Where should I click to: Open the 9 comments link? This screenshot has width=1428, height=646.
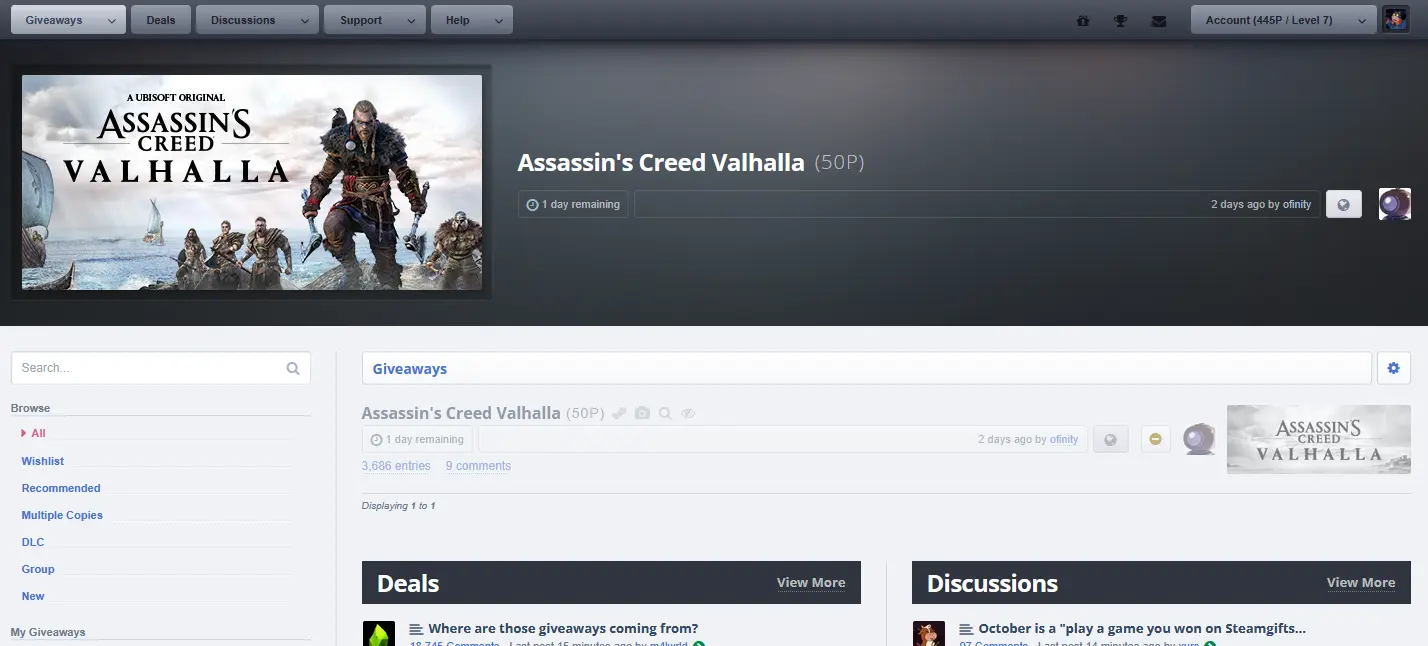pos(478,466)
